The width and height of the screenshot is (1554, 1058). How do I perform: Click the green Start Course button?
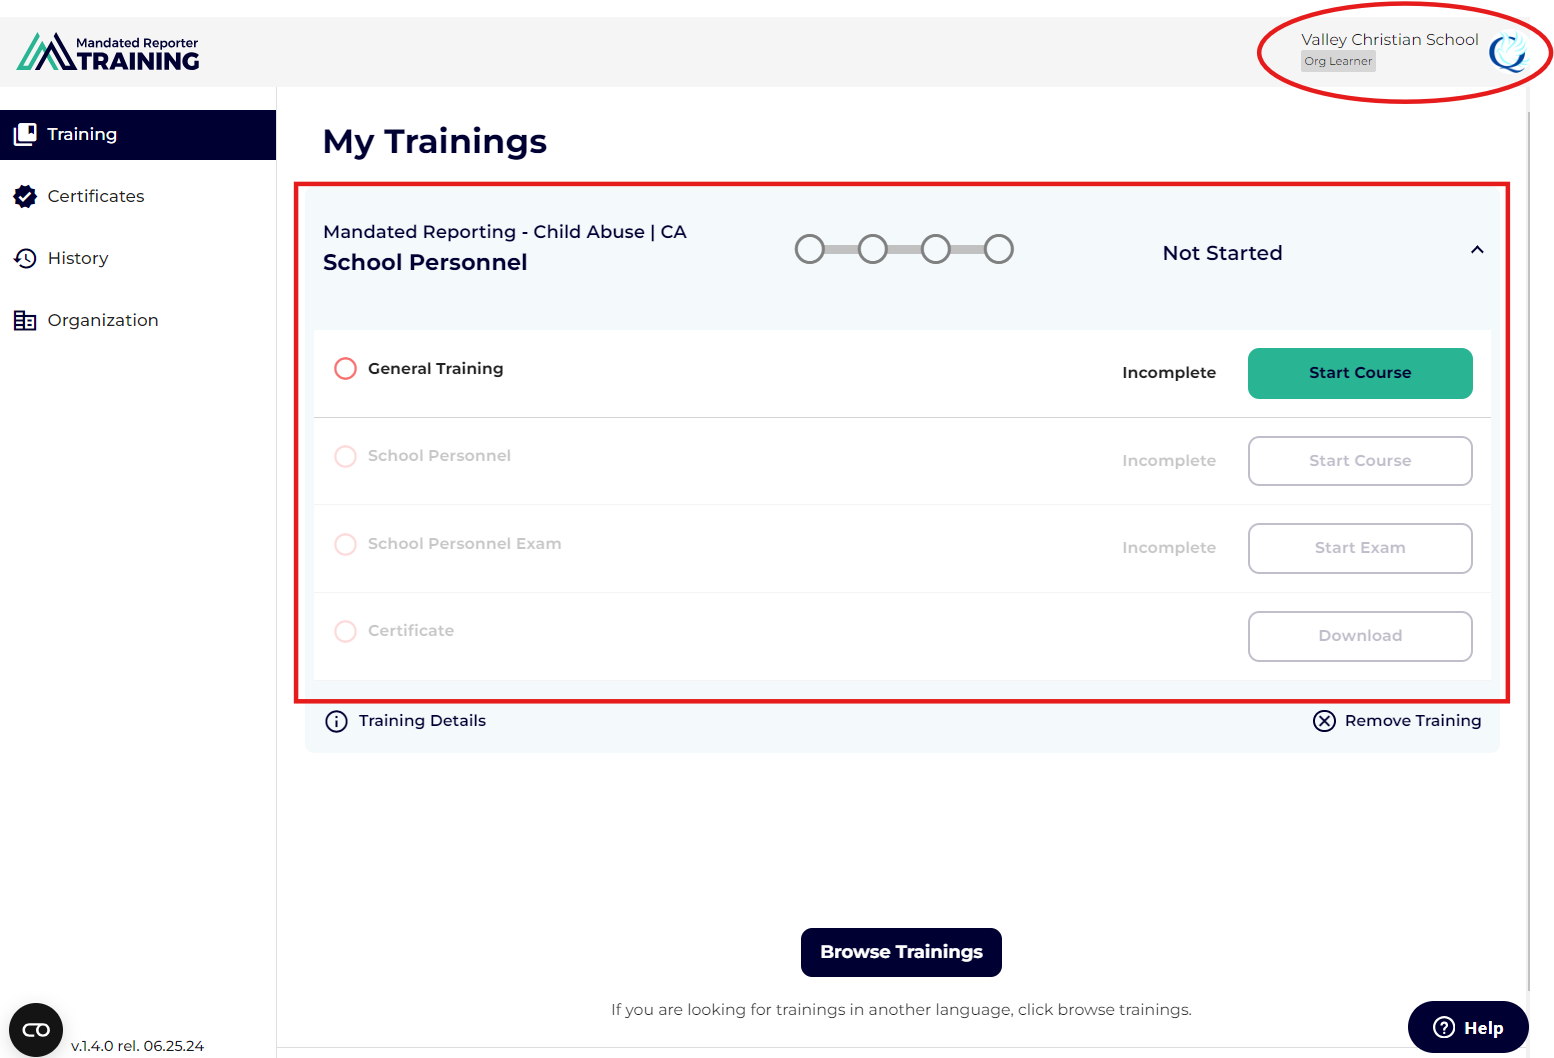point(1360,373)
